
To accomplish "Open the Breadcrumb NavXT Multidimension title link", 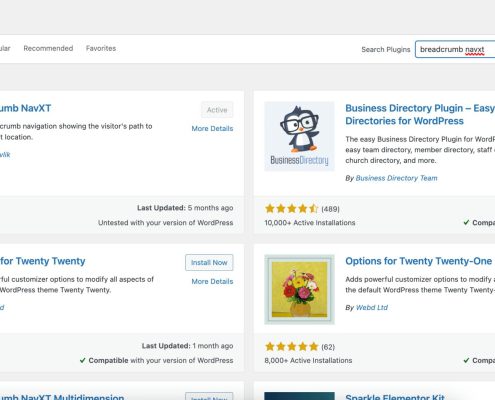I will point(62,396).
